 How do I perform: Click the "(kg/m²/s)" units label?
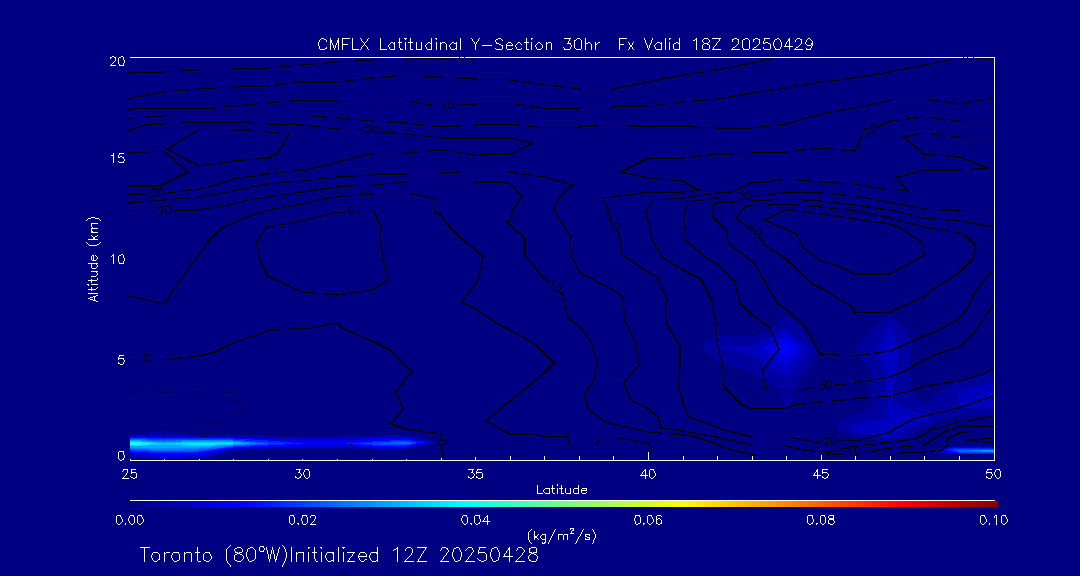click(562, 535)
